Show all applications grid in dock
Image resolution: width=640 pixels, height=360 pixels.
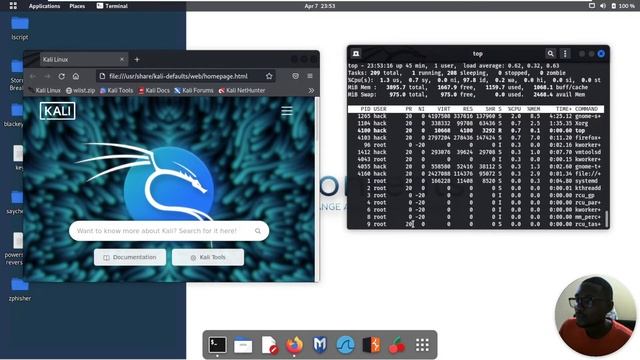click(422, 345)
